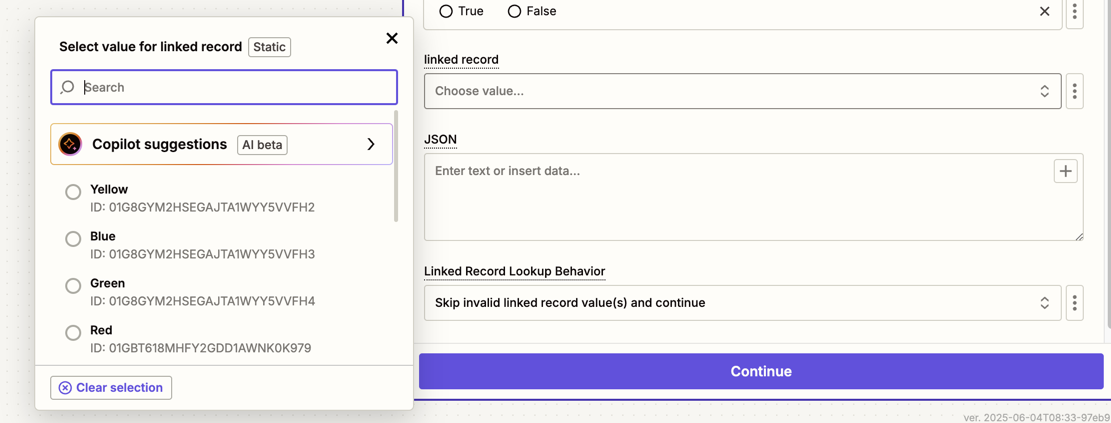The width and height of the screenshot is (1111, 423).
Task: Choose the Red record radio button
Action: [73, 333]
